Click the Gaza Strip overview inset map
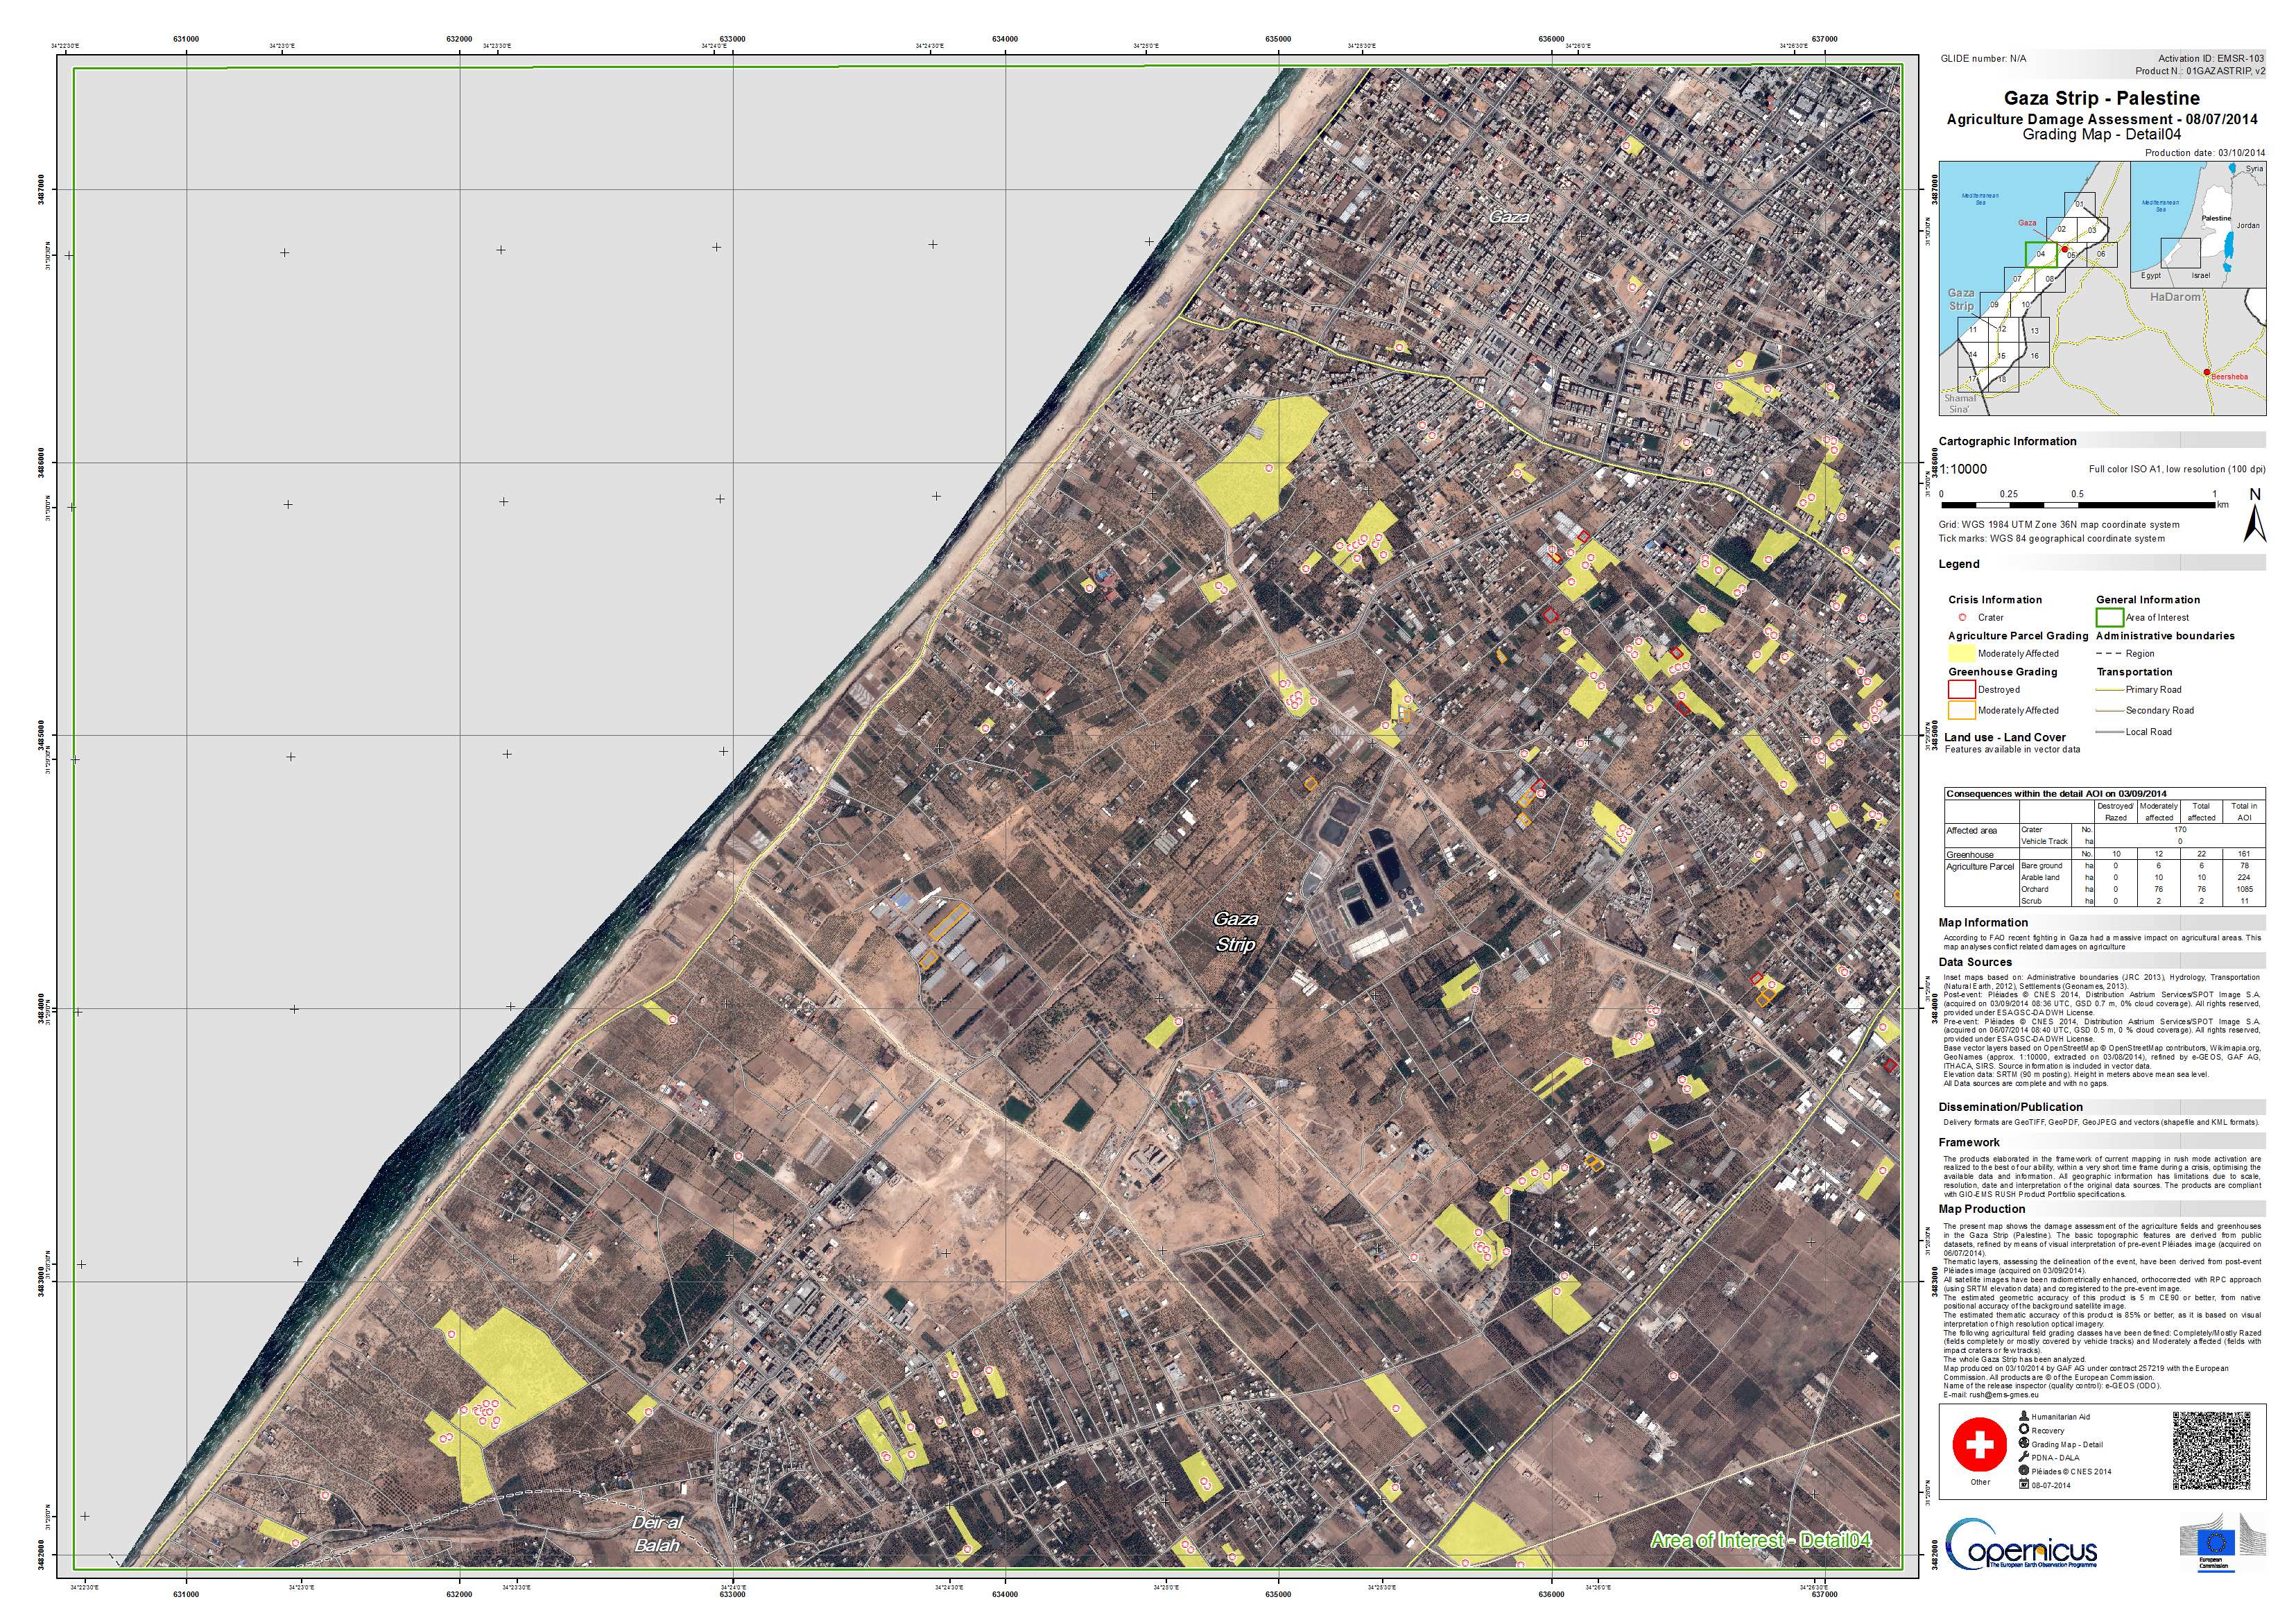The height and width of the screenshot is (1622, 2296). coord(2034,288)
